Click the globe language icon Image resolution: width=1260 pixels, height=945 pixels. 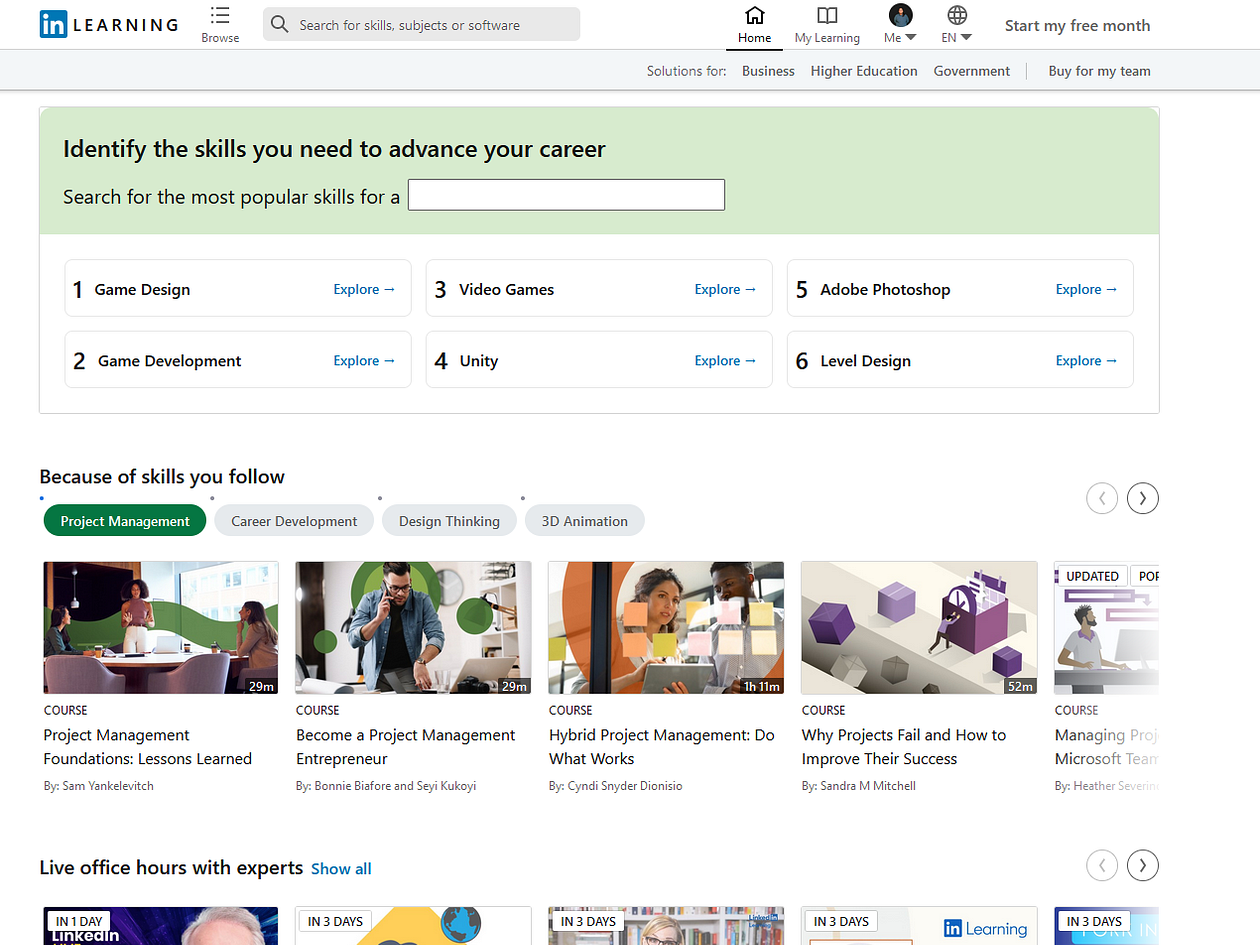(x=957, y=15)
